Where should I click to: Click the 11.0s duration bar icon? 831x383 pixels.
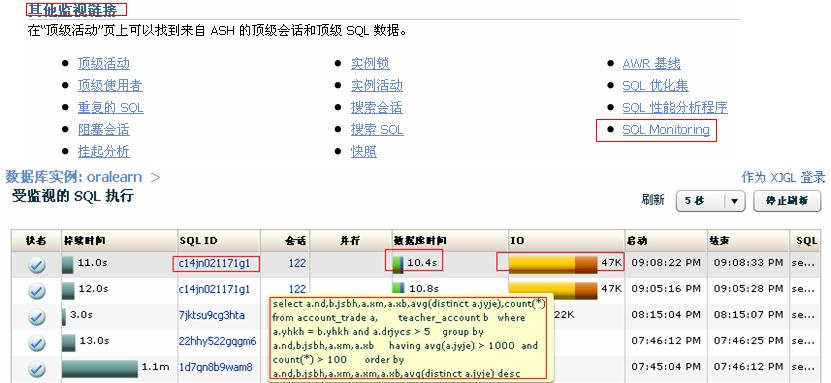[68, 264]
